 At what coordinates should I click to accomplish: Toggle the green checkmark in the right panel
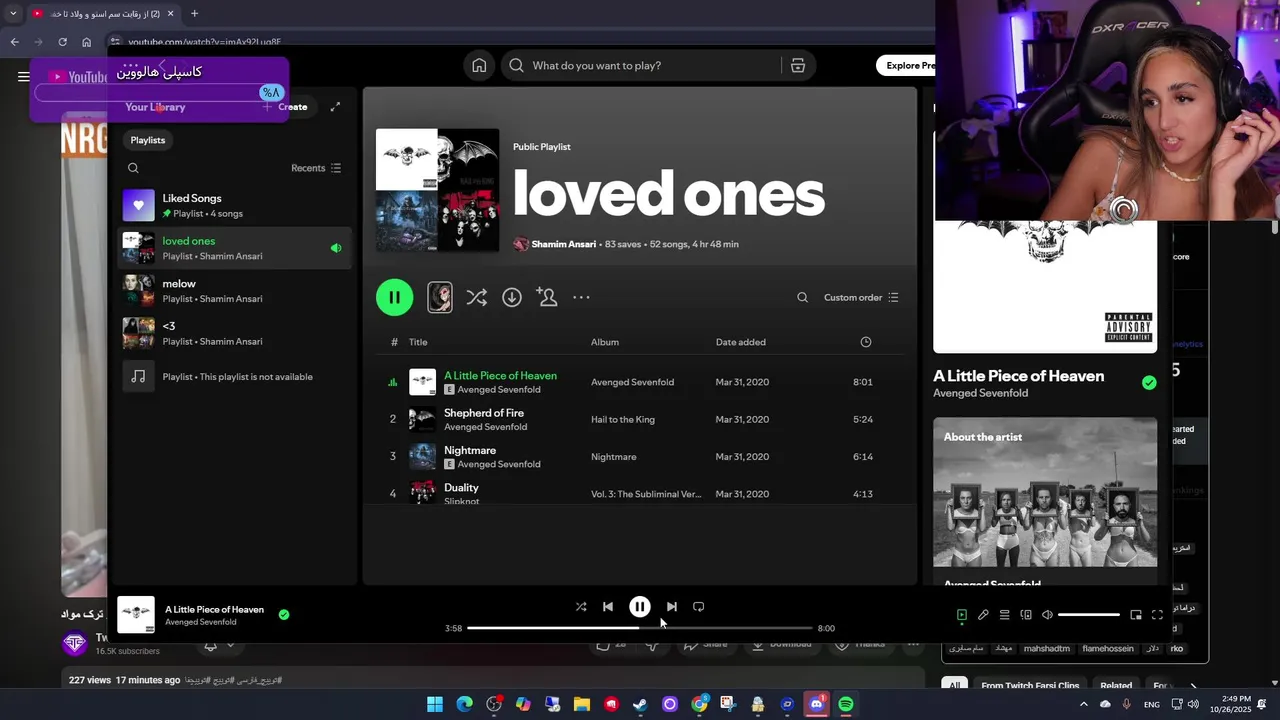pyautogui.click(x=1149, y=382)
